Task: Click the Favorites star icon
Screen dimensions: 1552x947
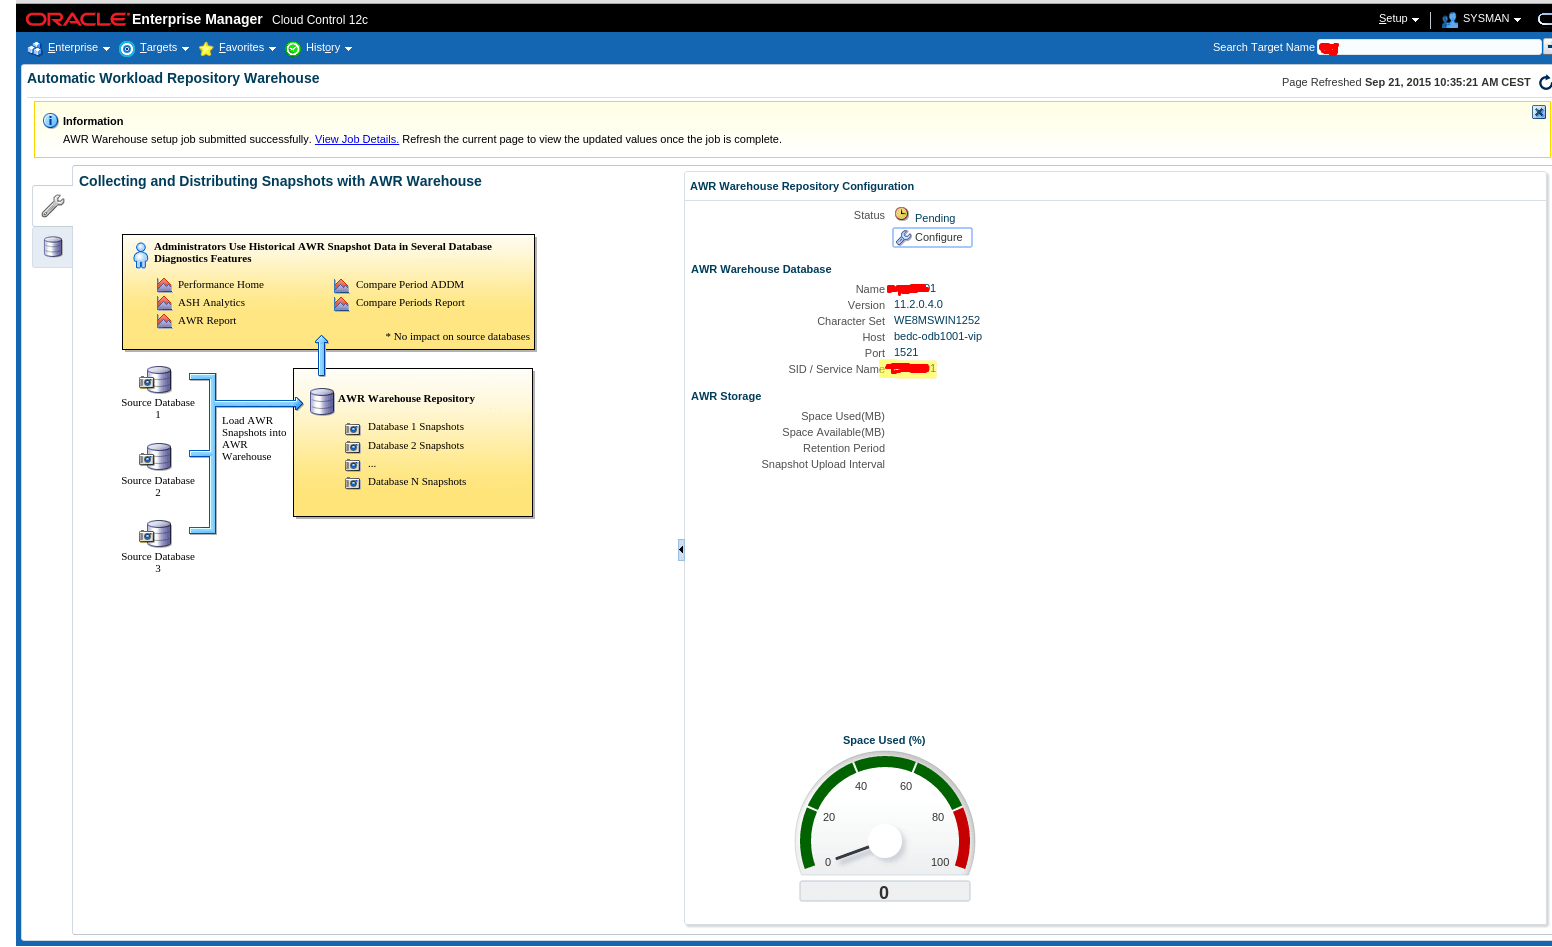Action: (206, 48)
